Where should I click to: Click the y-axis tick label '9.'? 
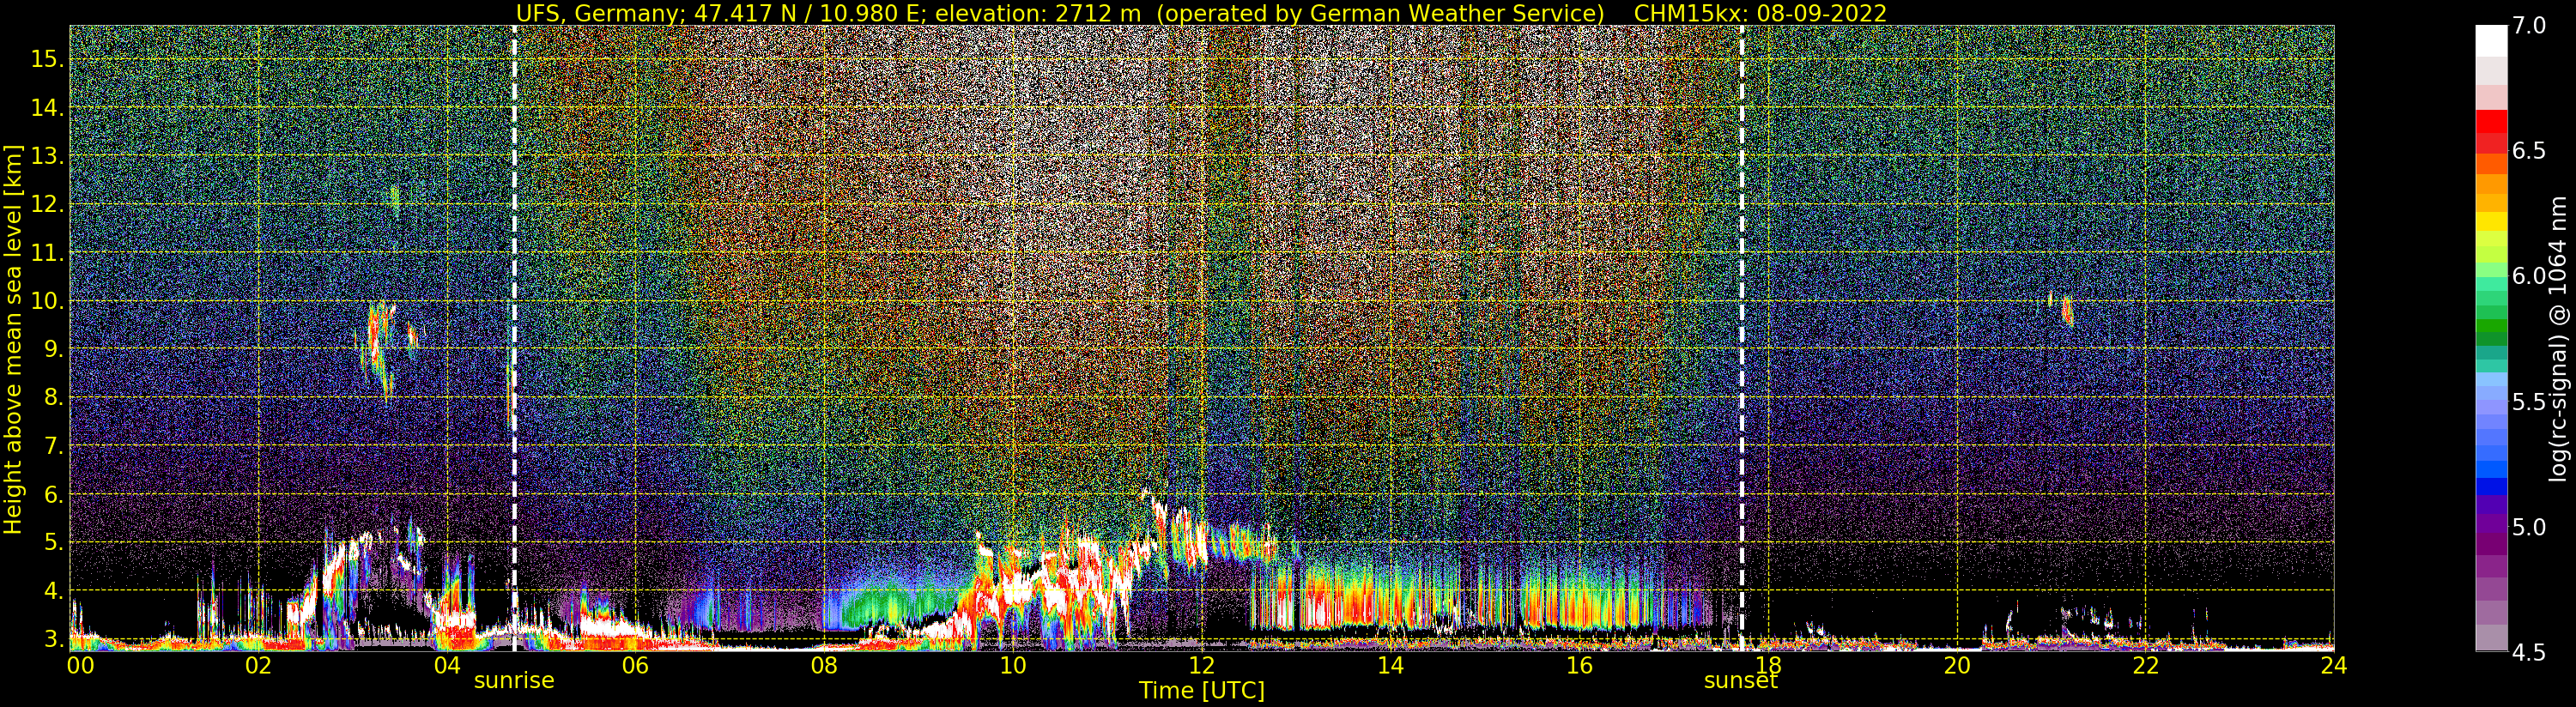pos(53,349)
